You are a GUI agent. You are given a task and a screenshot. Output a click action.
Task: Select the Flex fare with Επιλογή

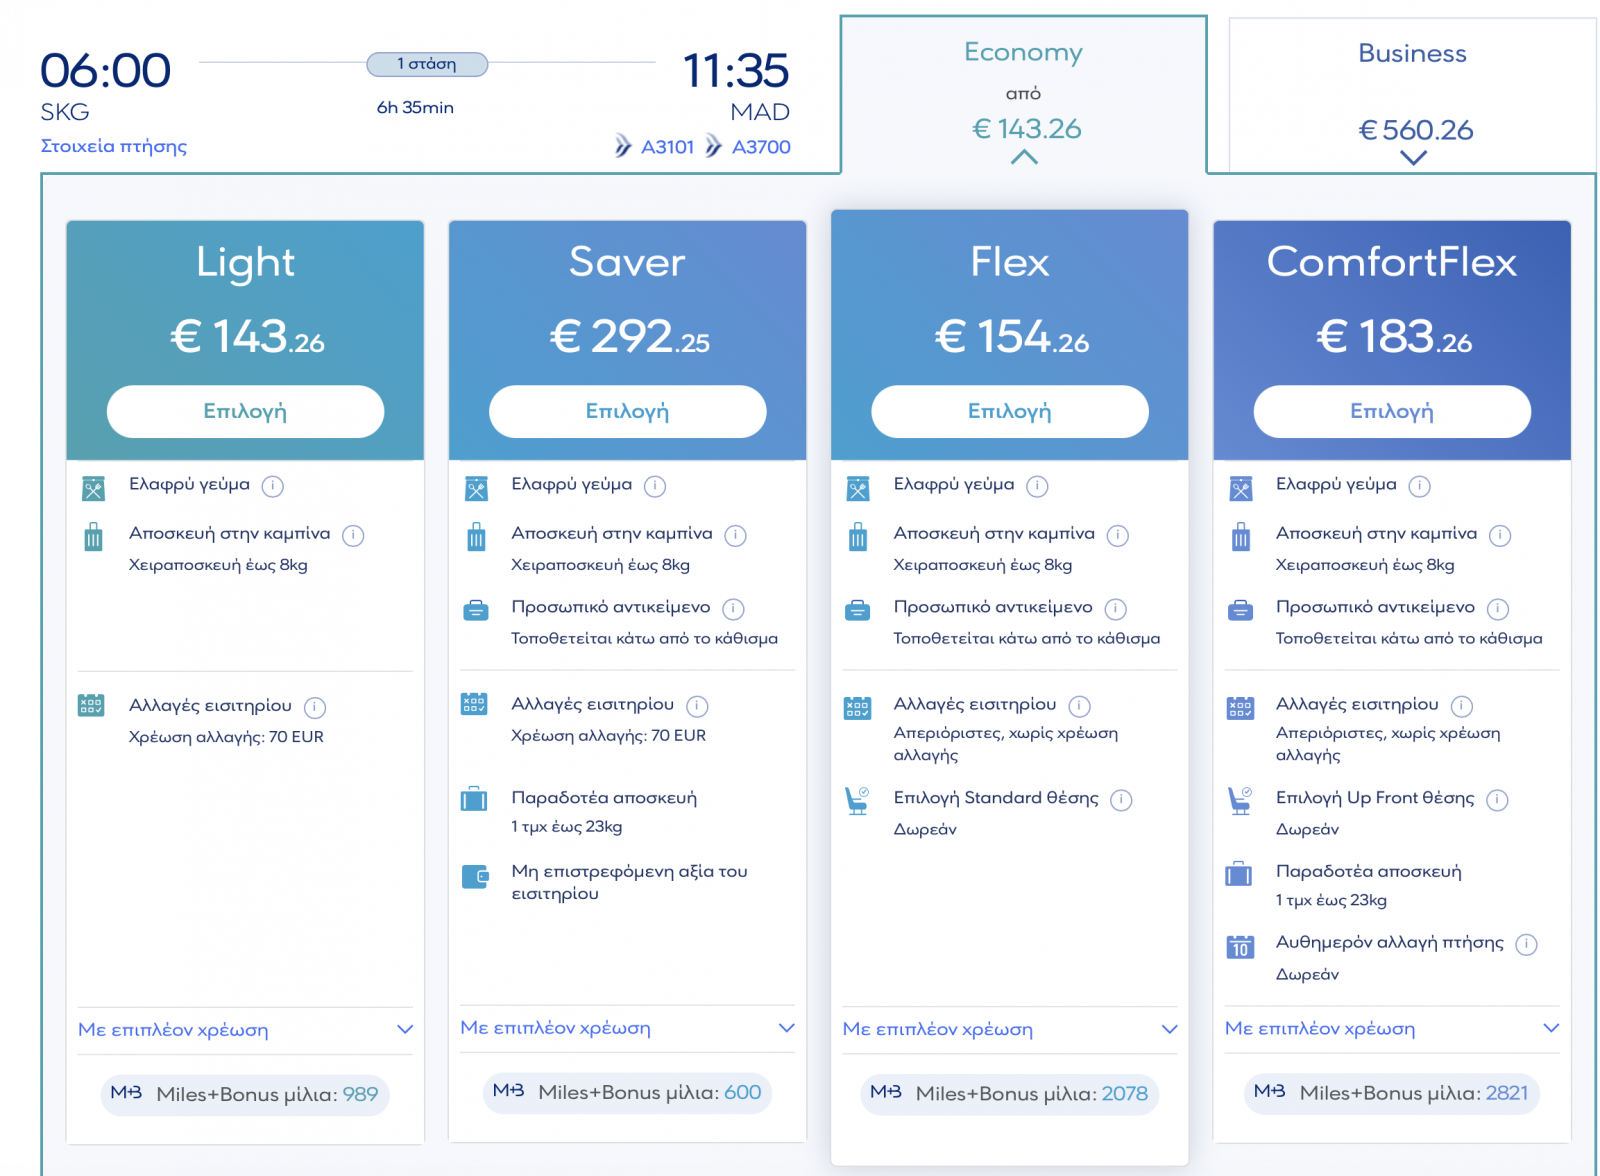coord(1010,411)
